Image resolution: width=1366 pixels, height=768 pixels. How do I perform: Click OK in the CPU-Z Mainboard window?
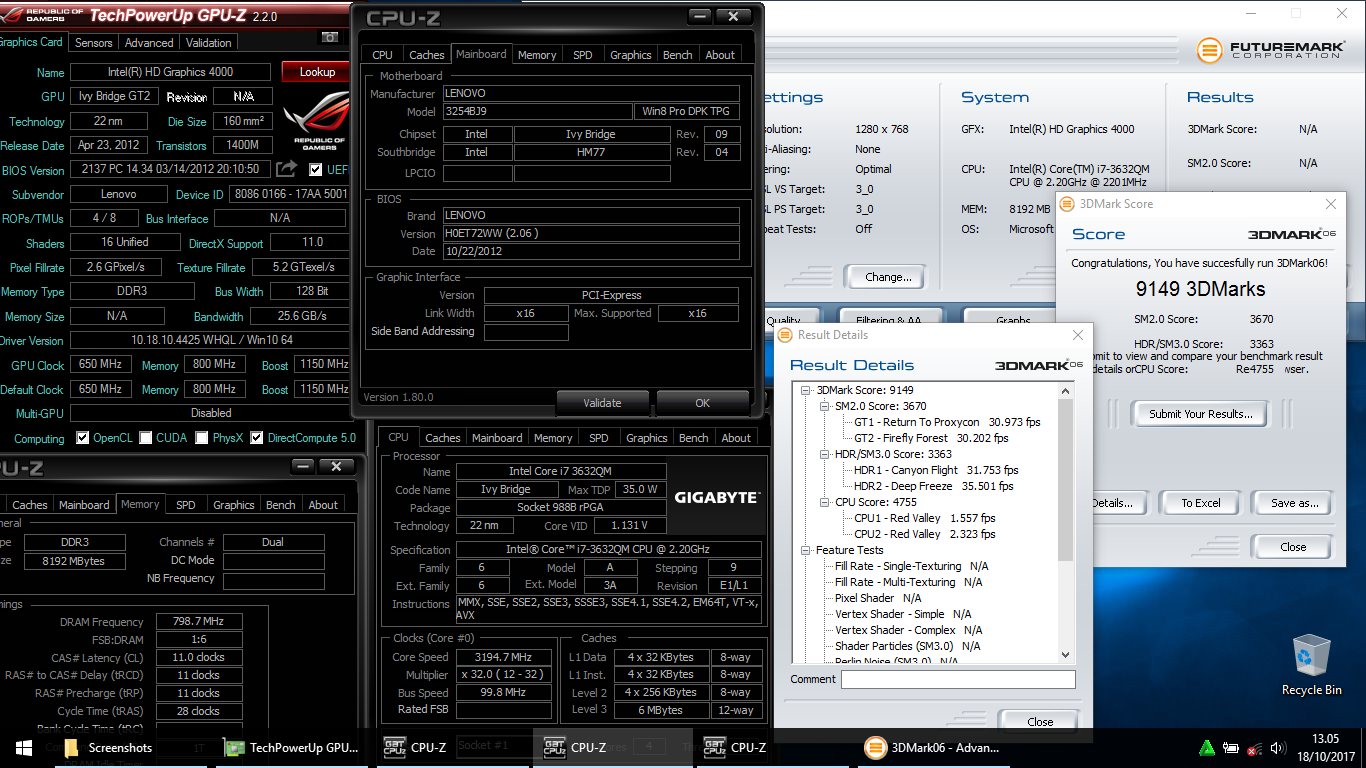(702, 403)
